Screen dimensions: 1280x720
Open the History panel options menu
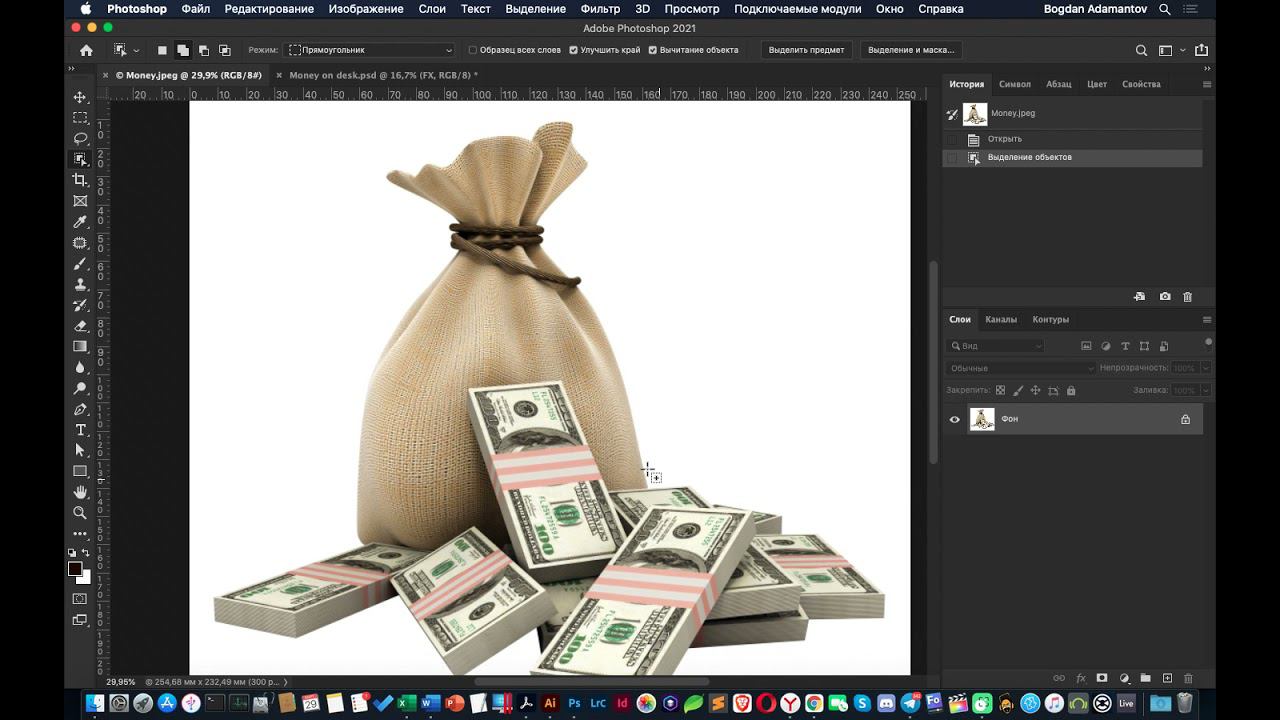(1207, 84)
